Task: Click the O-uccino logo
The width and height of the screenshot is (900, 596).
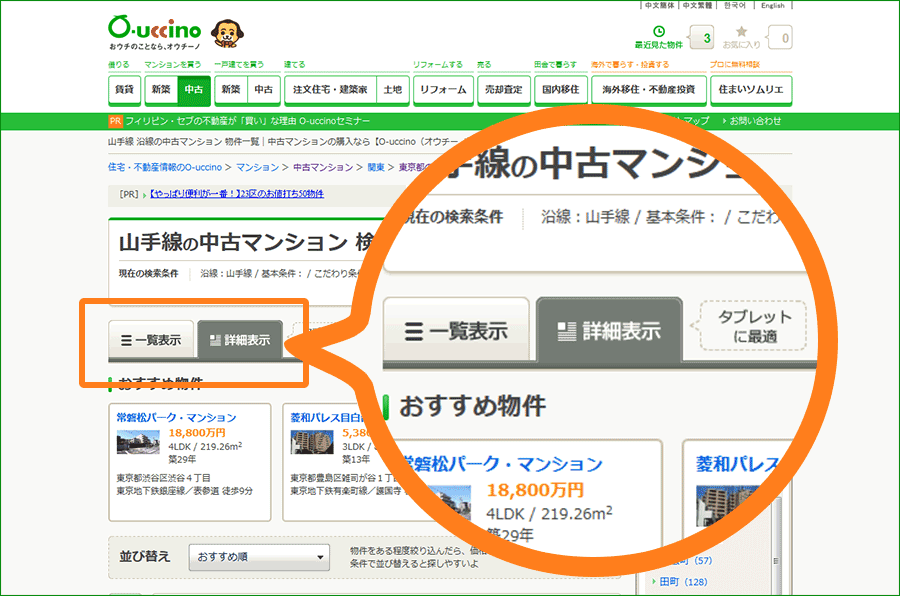Action: point(157,29)
